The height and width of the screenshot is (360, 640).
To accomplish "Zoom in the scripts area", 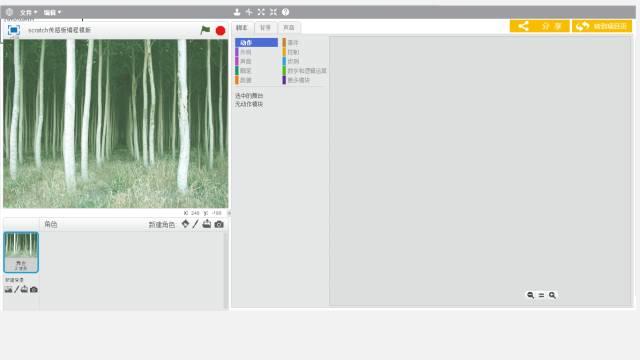I will (552, 295).
